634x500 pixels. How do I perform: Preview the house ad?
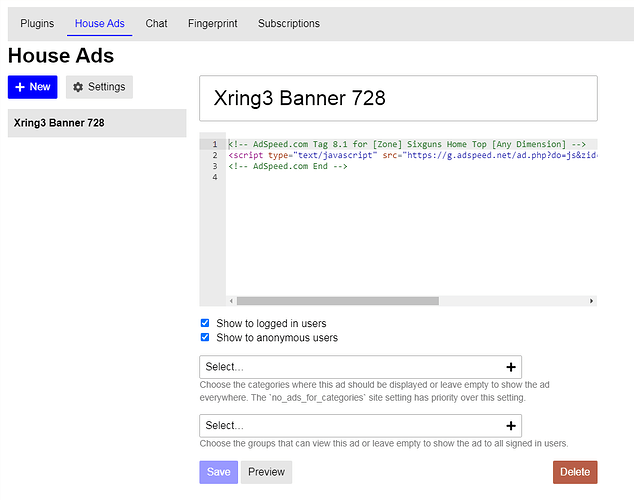click(x=266, y=472)
